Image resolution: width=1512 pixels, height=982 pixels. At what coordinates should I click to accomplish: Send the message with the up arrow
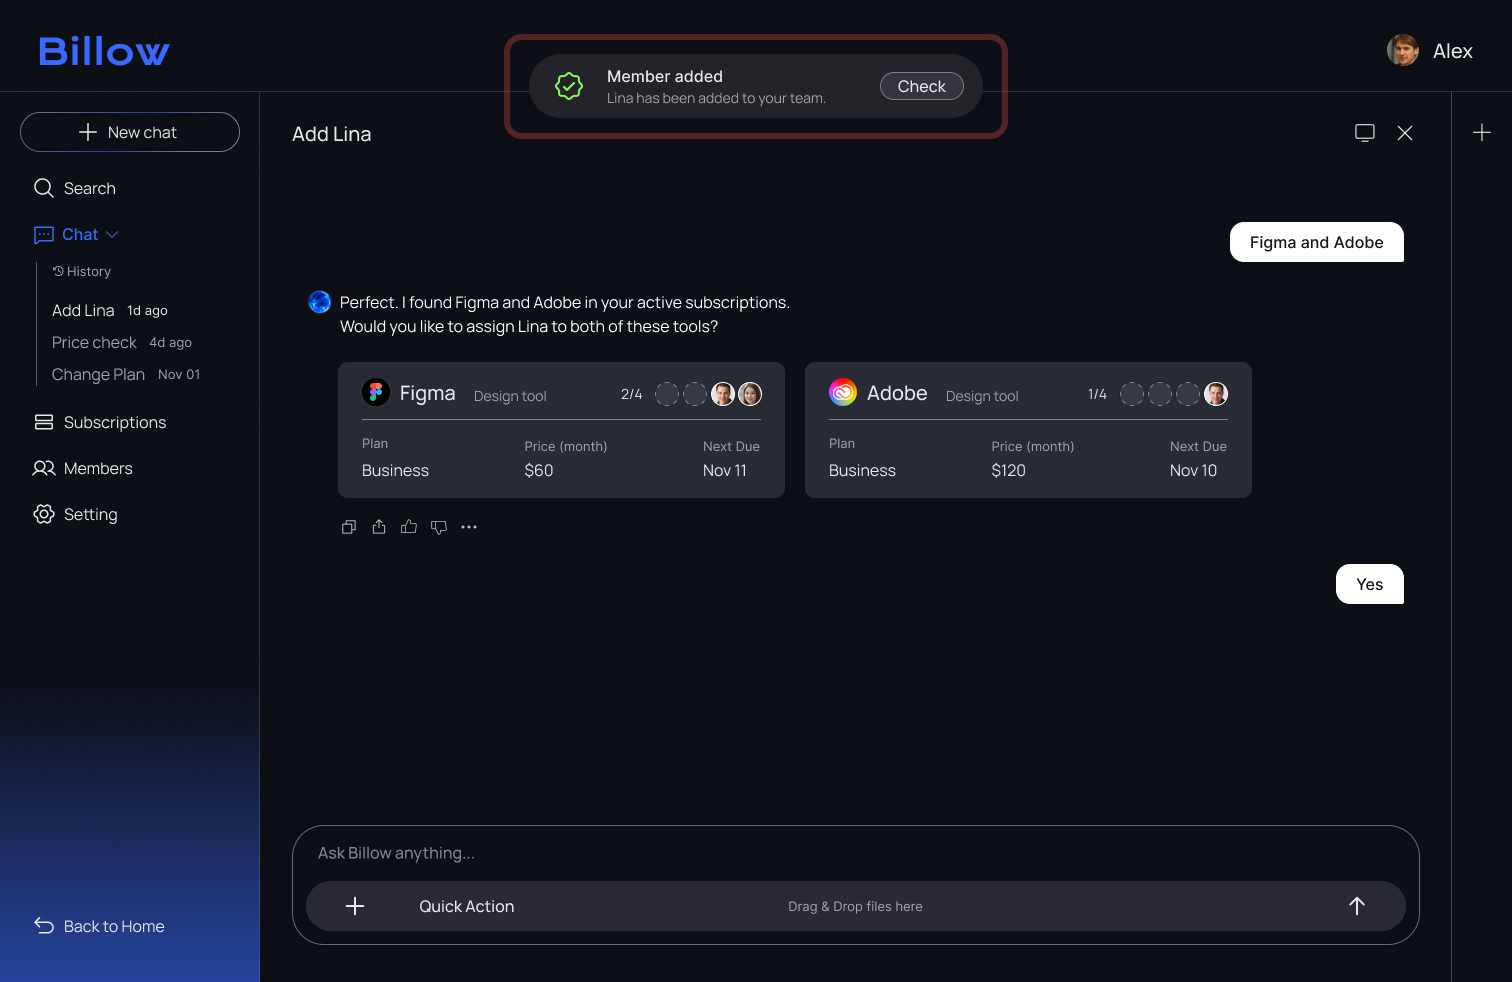[1357, 906]
